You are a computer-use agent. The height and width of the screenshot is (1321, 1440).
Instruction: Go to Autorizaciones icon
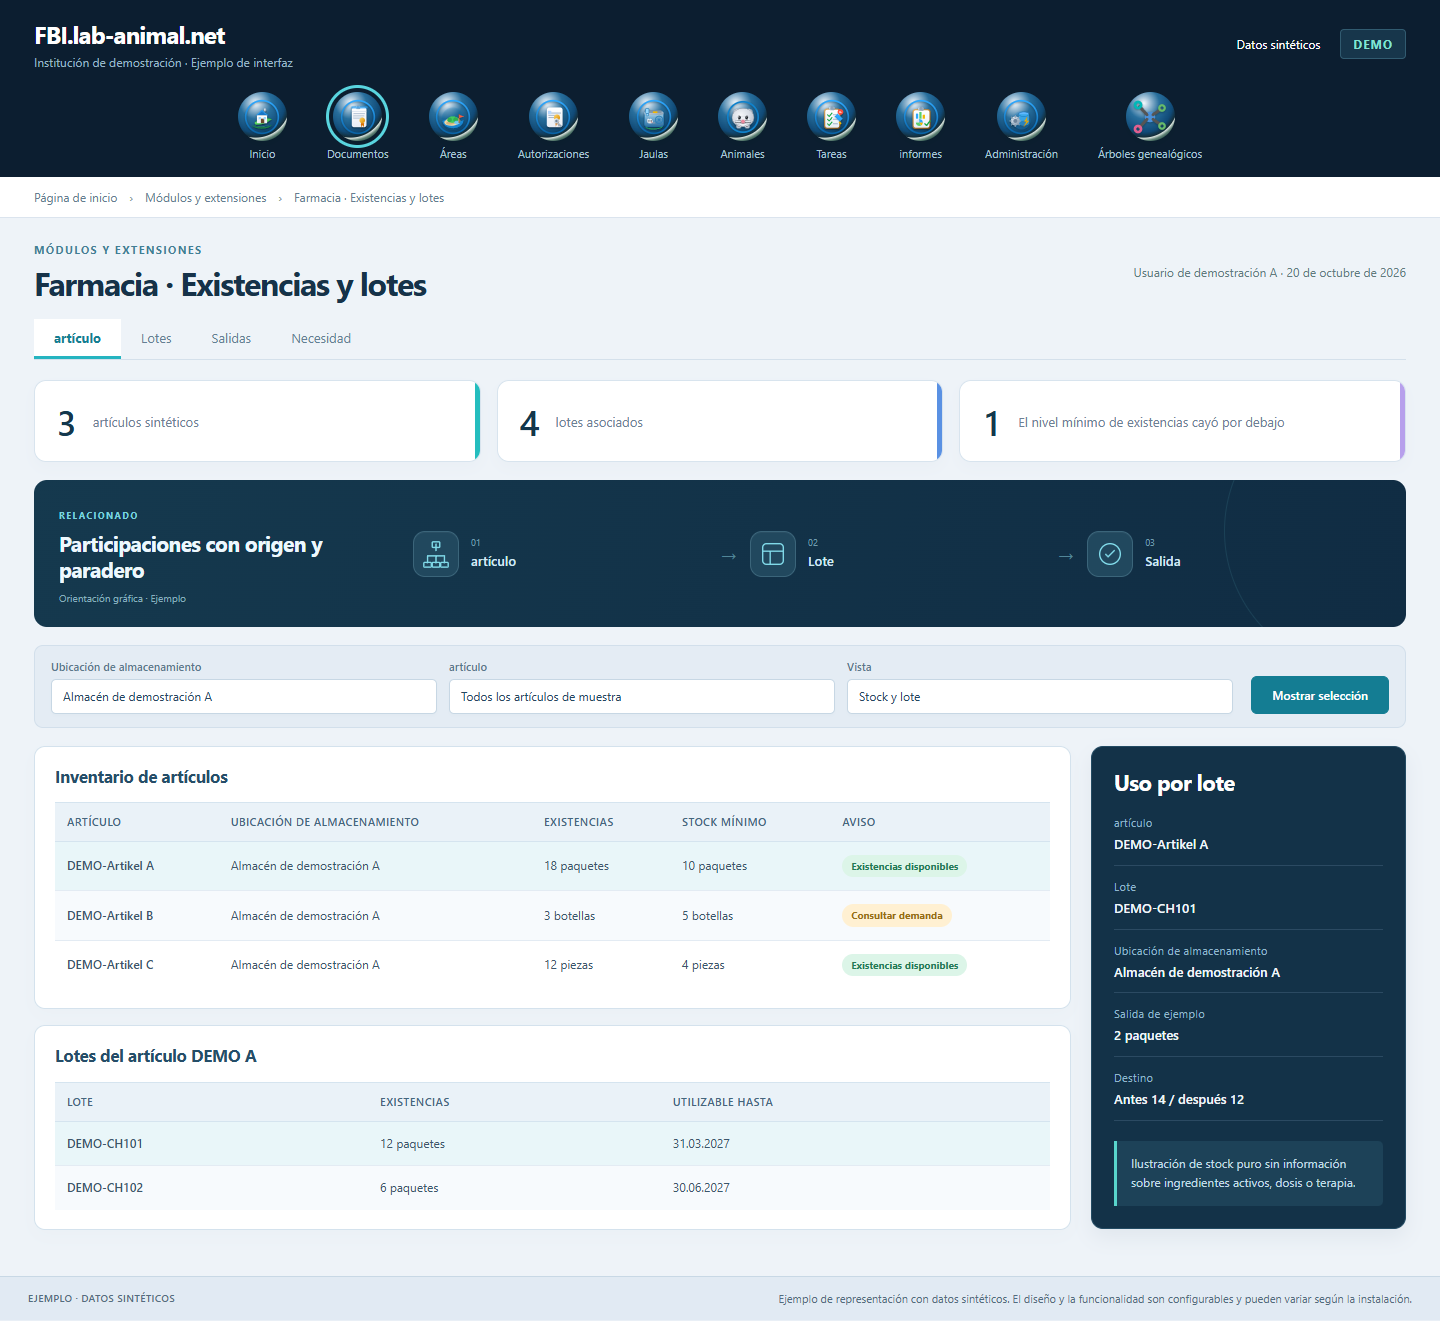[x=553, y=117]
